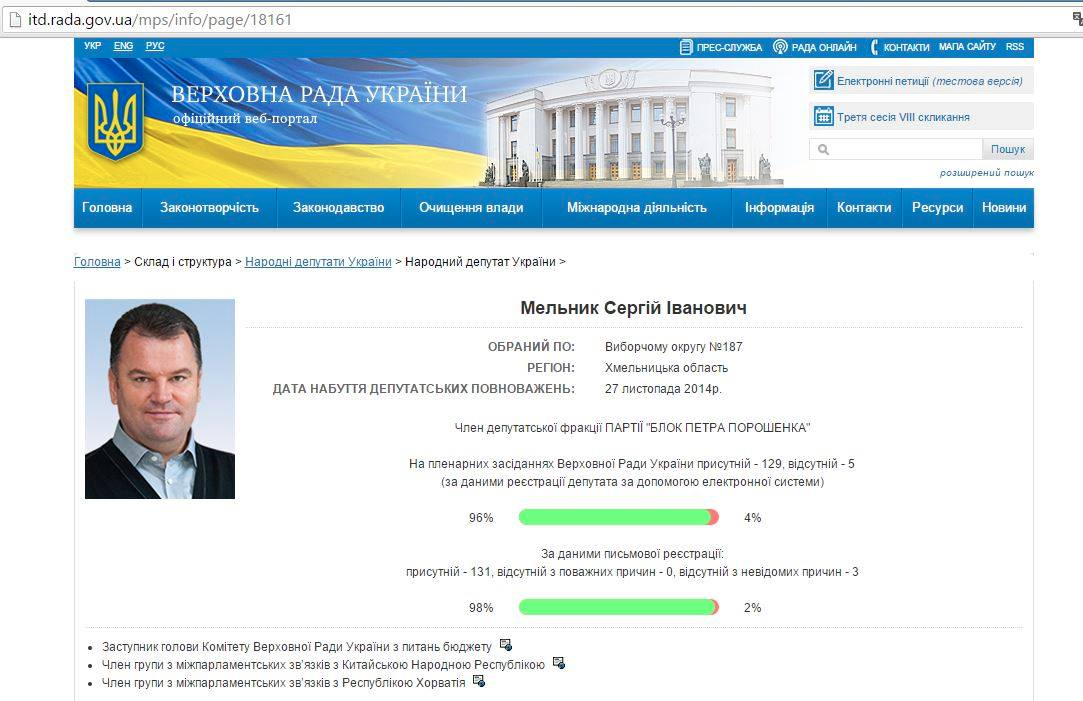
Task: Click the search magnifier icon
Action: click(824, 150)
